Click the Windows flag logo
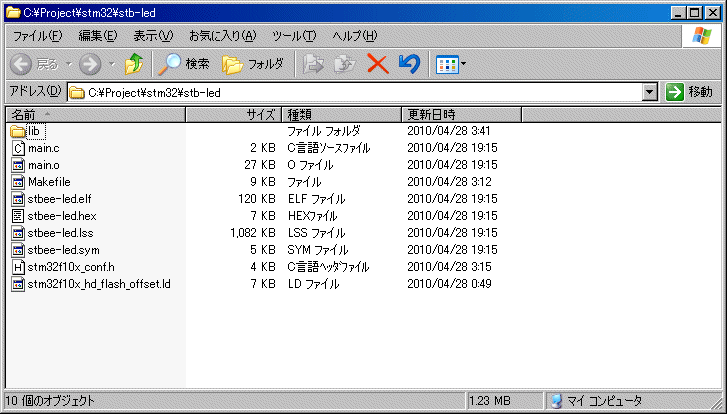 701,36
